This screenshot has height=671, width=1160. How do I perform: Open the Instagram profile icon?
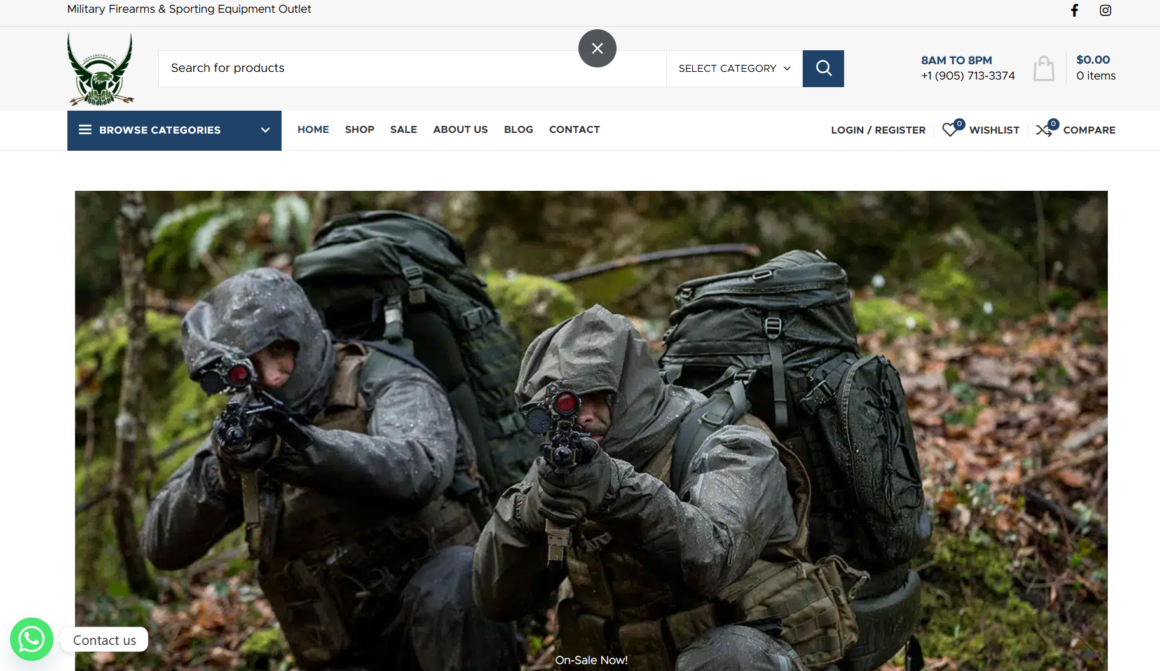tap(1105, 11)
